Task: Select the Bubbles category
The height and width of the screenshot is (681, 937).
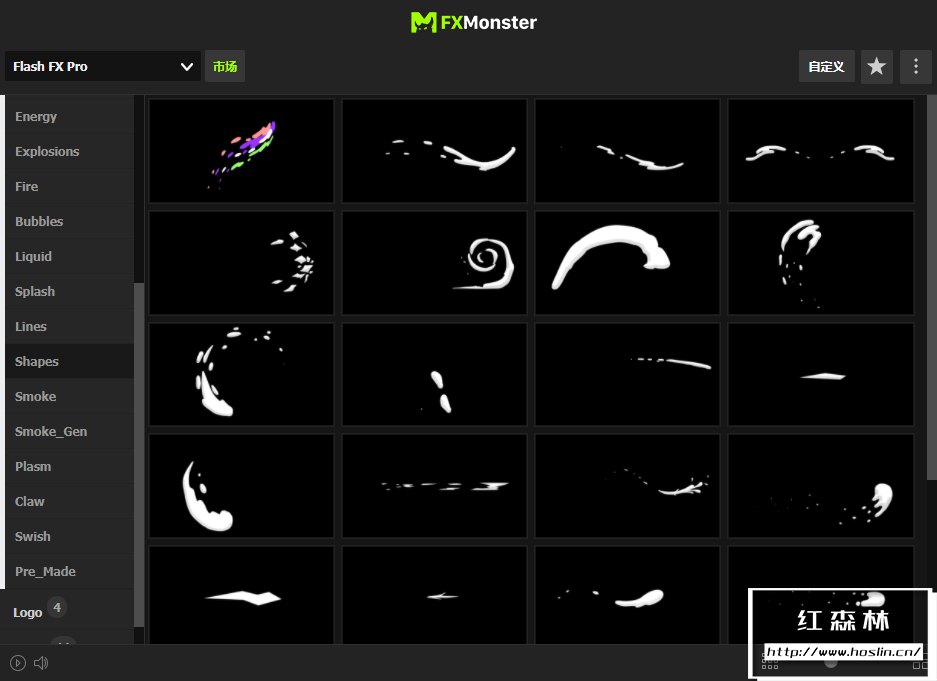Action: (69, 222)
